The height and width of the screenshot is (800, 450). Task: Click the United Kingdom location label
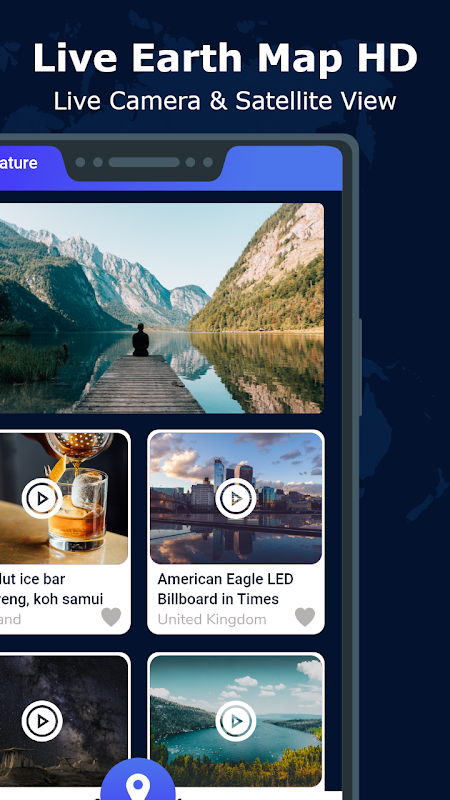click(212, 619)
